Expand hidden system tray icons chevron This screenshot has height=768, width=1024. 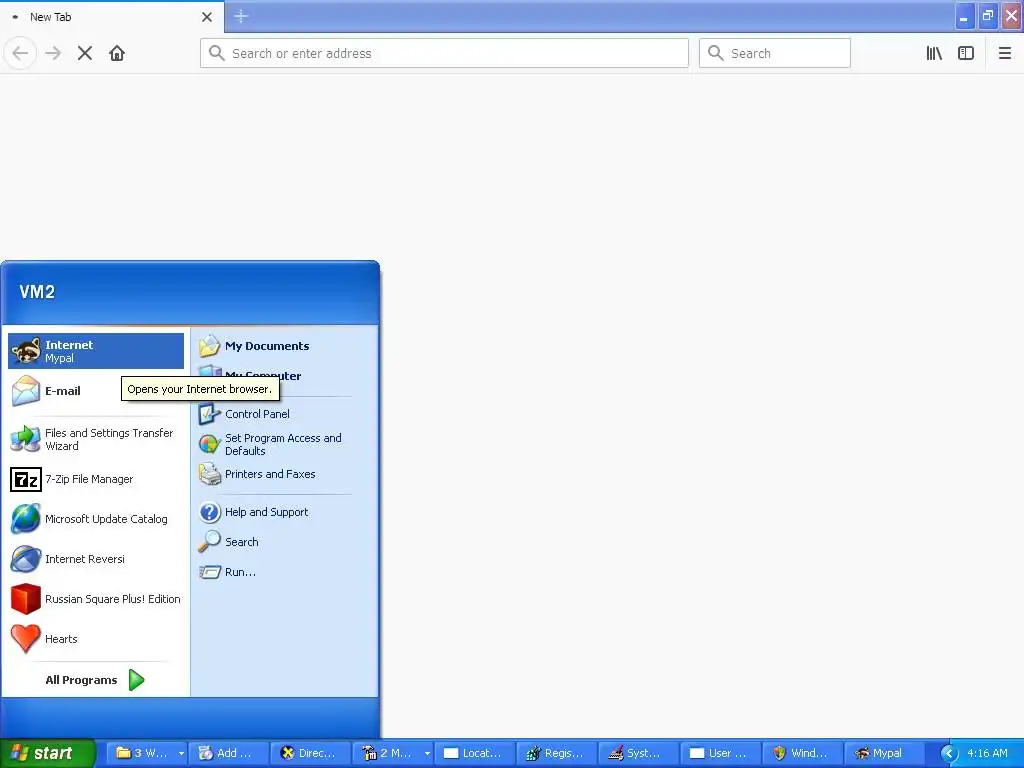tap(948, 754)
